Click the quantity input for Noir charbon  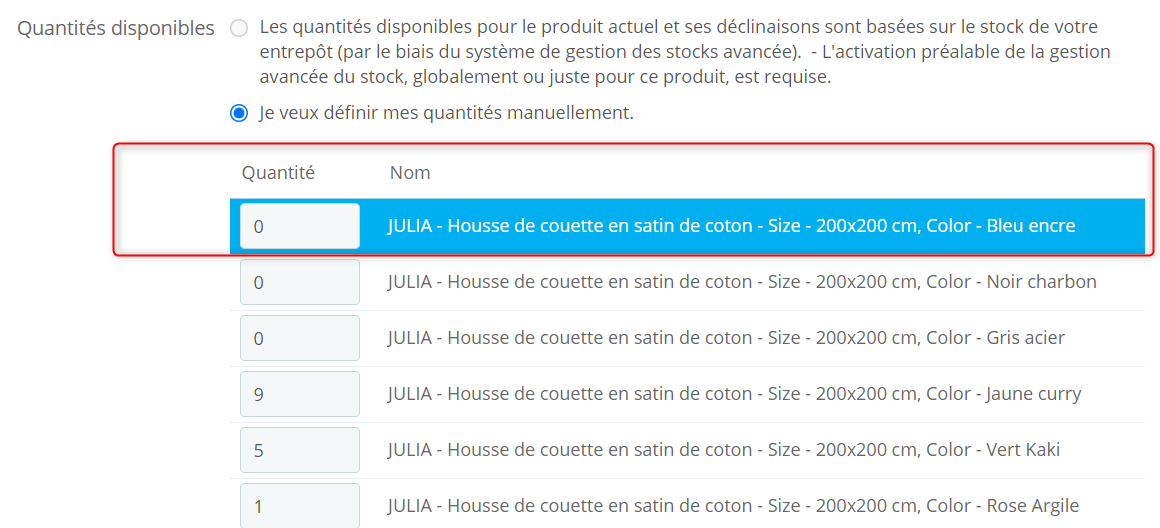pyautogui.click(x=299, y=282)
